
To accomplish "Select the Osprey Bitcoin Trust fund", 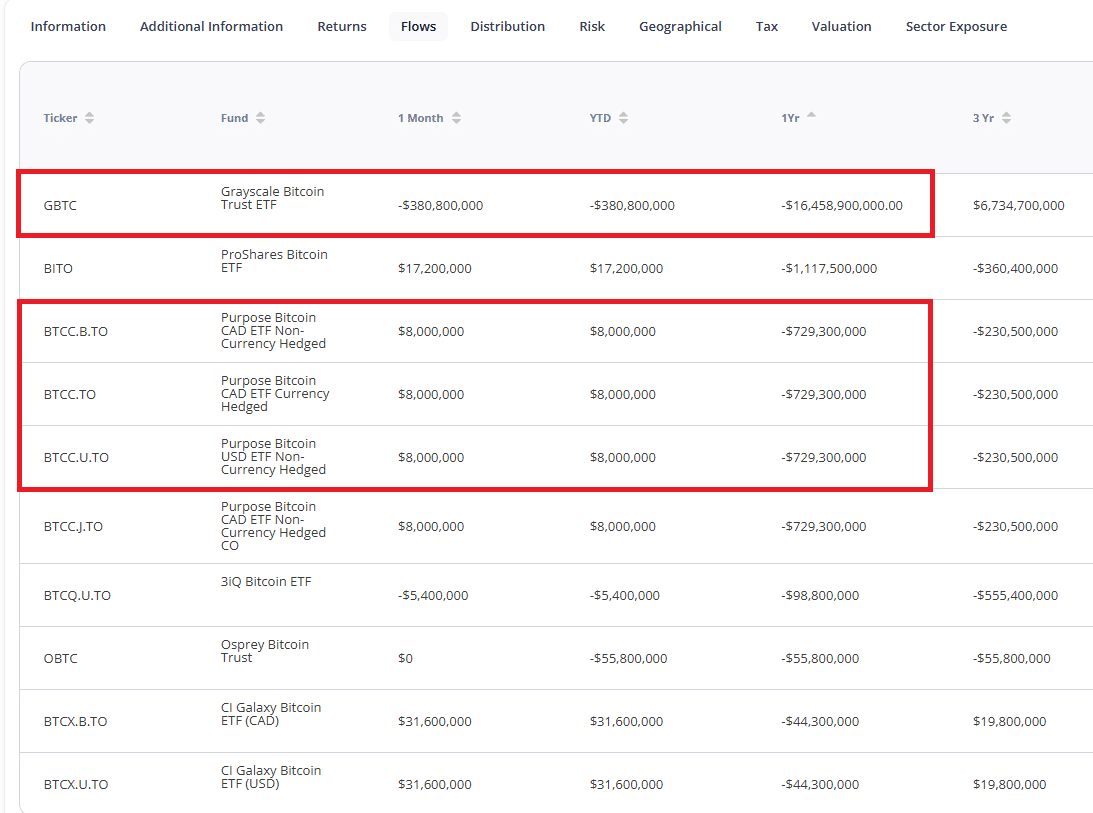I will (x=264, y=651).
